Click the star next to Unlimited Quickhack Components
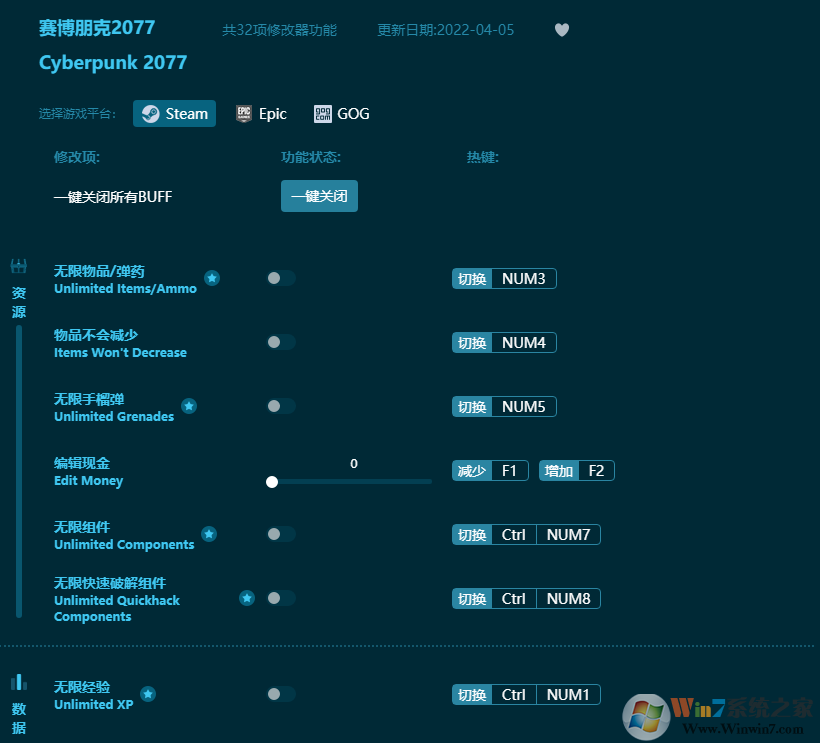Image resolution: width=820 pixels, height=743 pixels. tap(247, 598)
